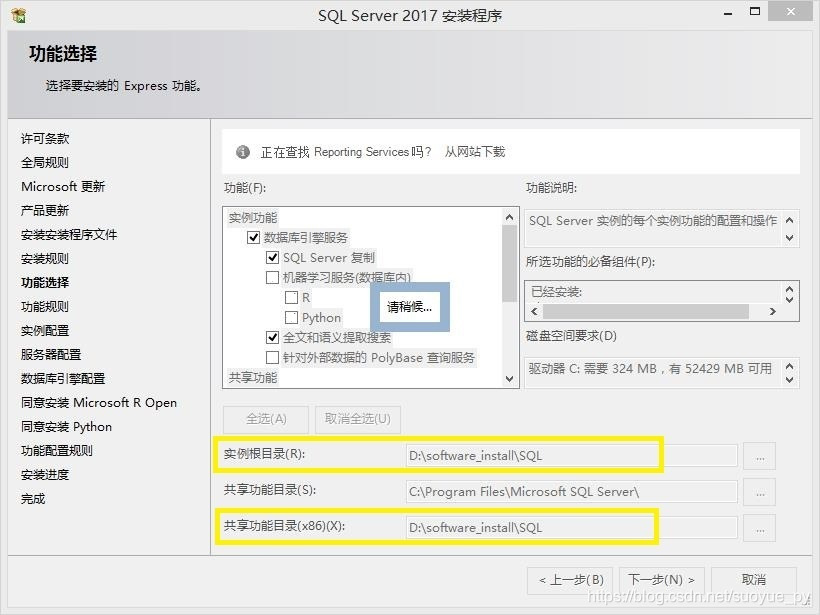Select 功能配置规则 step in sidebar
The width and height of the screenshot is (820, 615).
tap(57, 451)
